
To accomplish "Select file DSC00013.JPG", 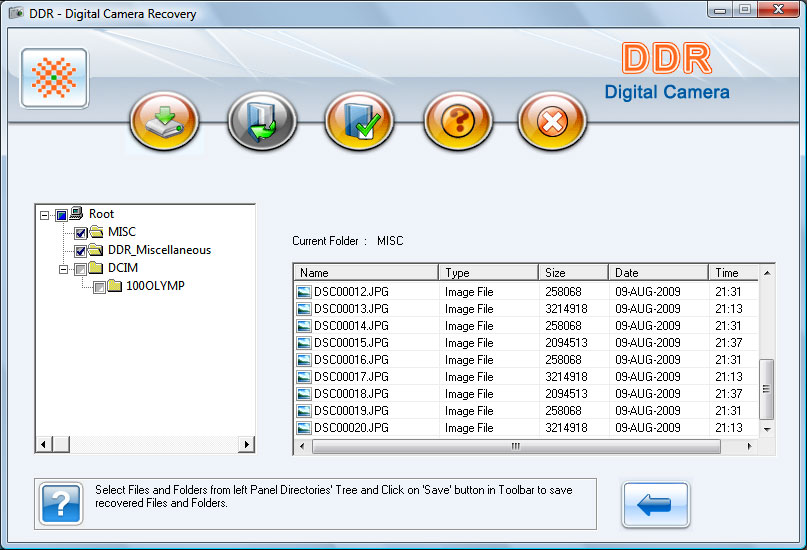I will (x=351, y=309).
